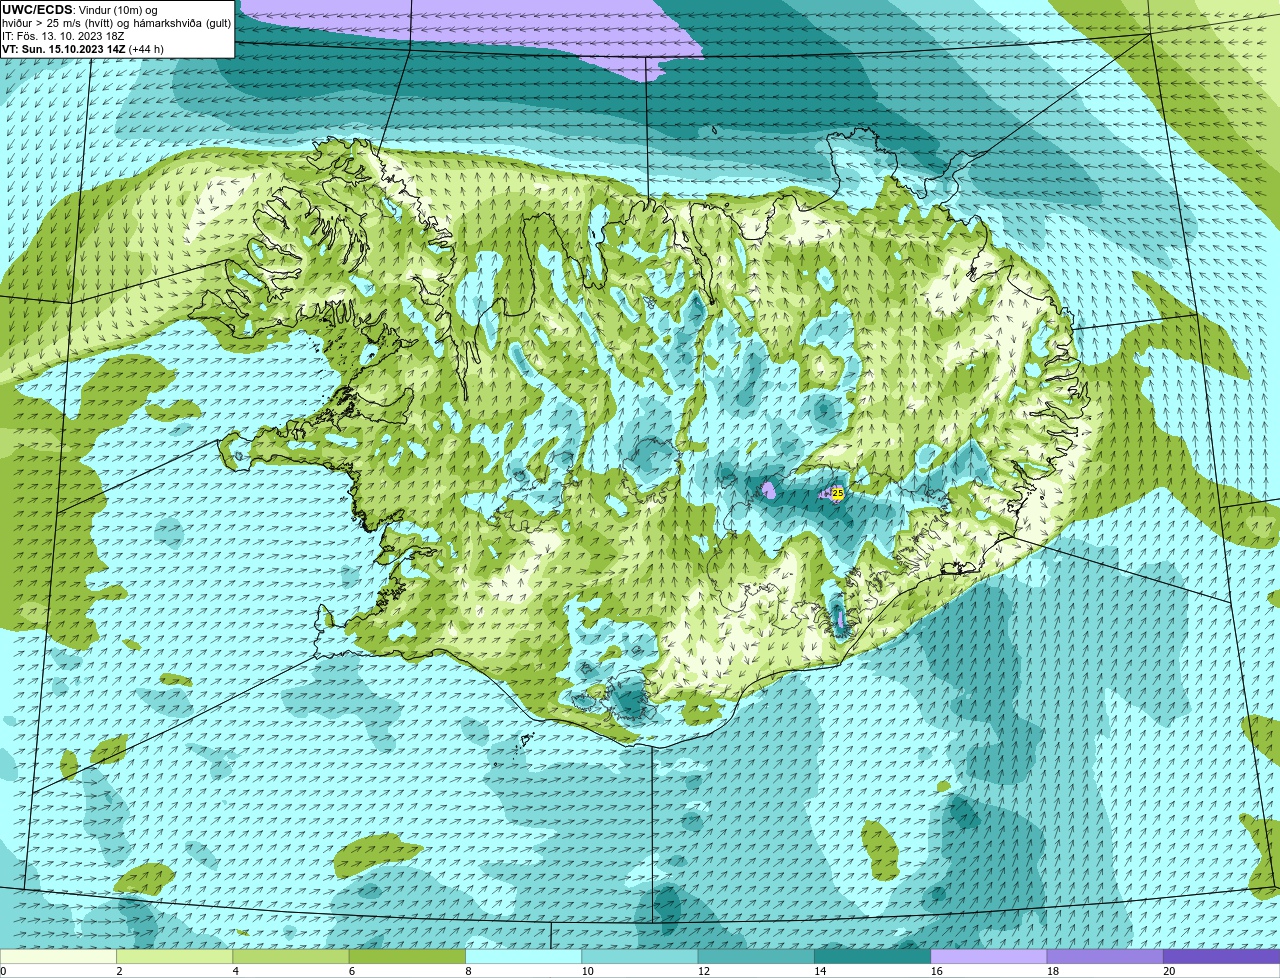The width and height of the screenshot is (1280, 978).
Task: Click the 'IT: Fös. 13. 10. 2023 18Z' line
Action: click(63, 36)
